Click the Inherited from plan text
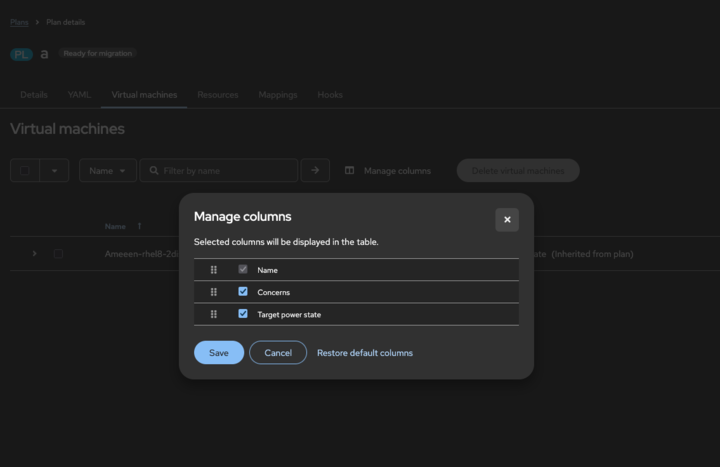The height and width of the screenshot is (467, 720). pyautogui.click(x=592, y=254)
